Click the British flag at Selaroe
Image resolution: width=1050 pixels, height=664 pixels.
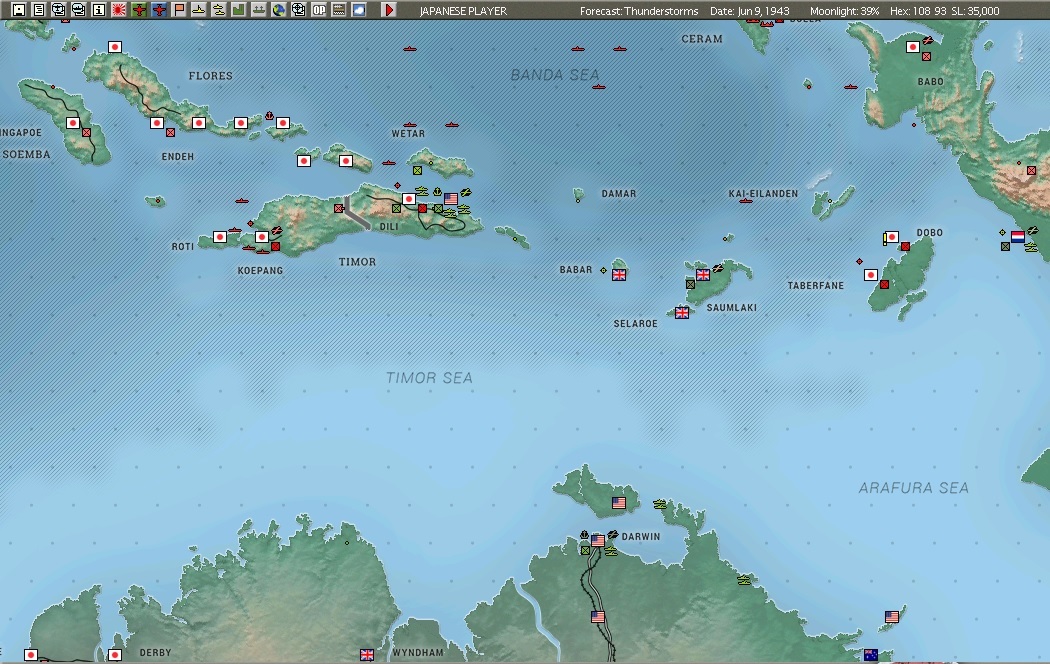coord(682,313)
